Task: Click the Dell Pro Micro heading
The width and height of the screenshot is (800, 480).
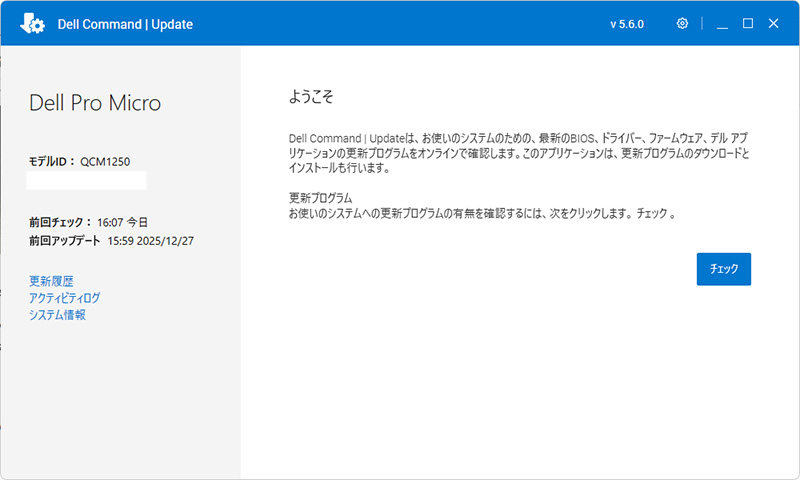Action: 94,103
